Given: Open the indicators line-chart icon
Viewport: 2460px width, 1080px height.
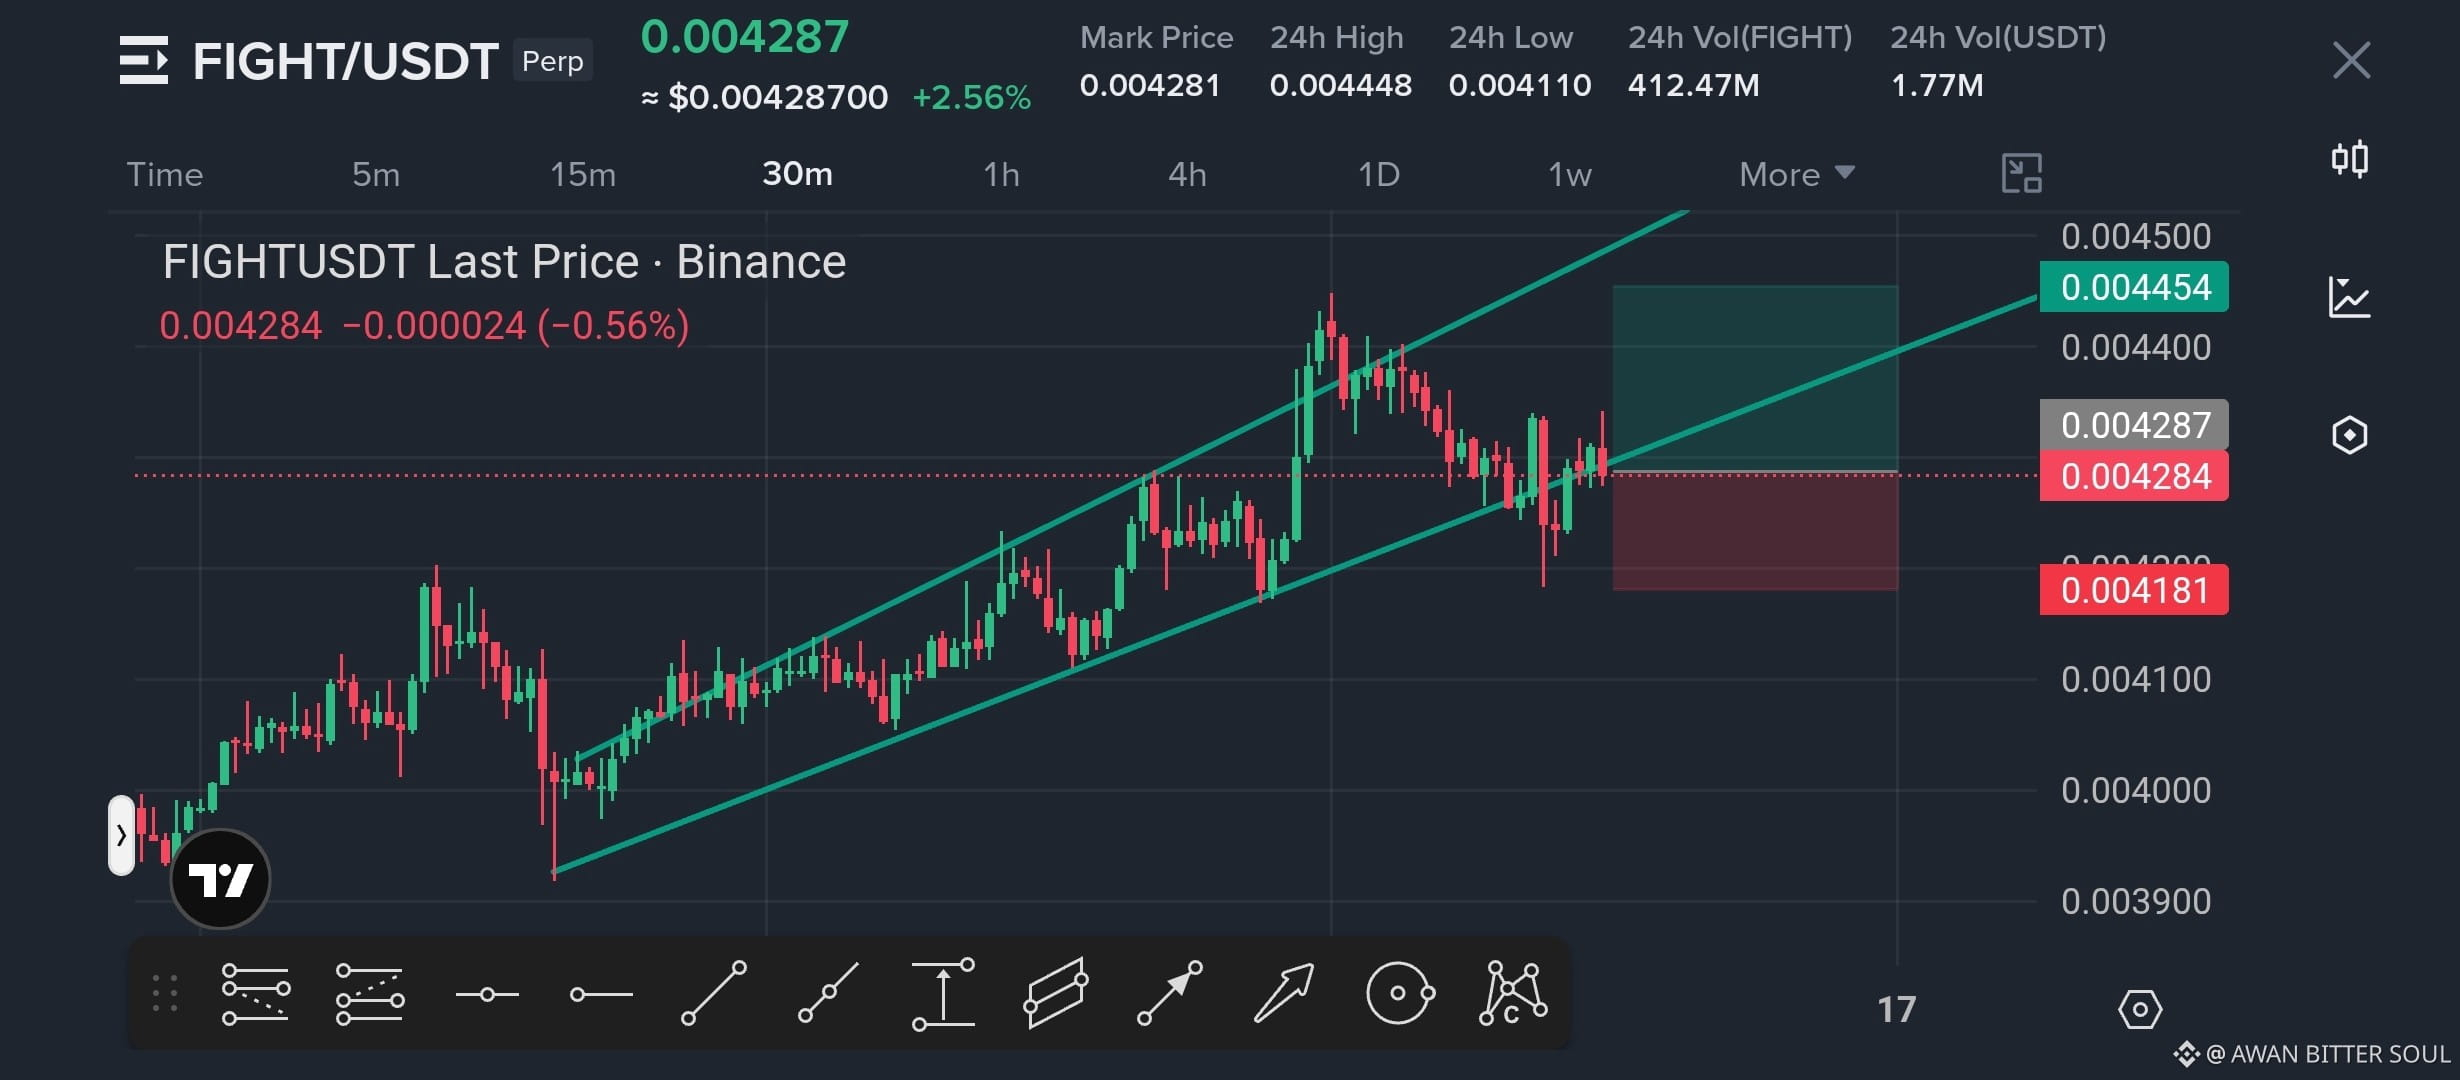Looking at the screenshot, I should (x=2350, y=297).
